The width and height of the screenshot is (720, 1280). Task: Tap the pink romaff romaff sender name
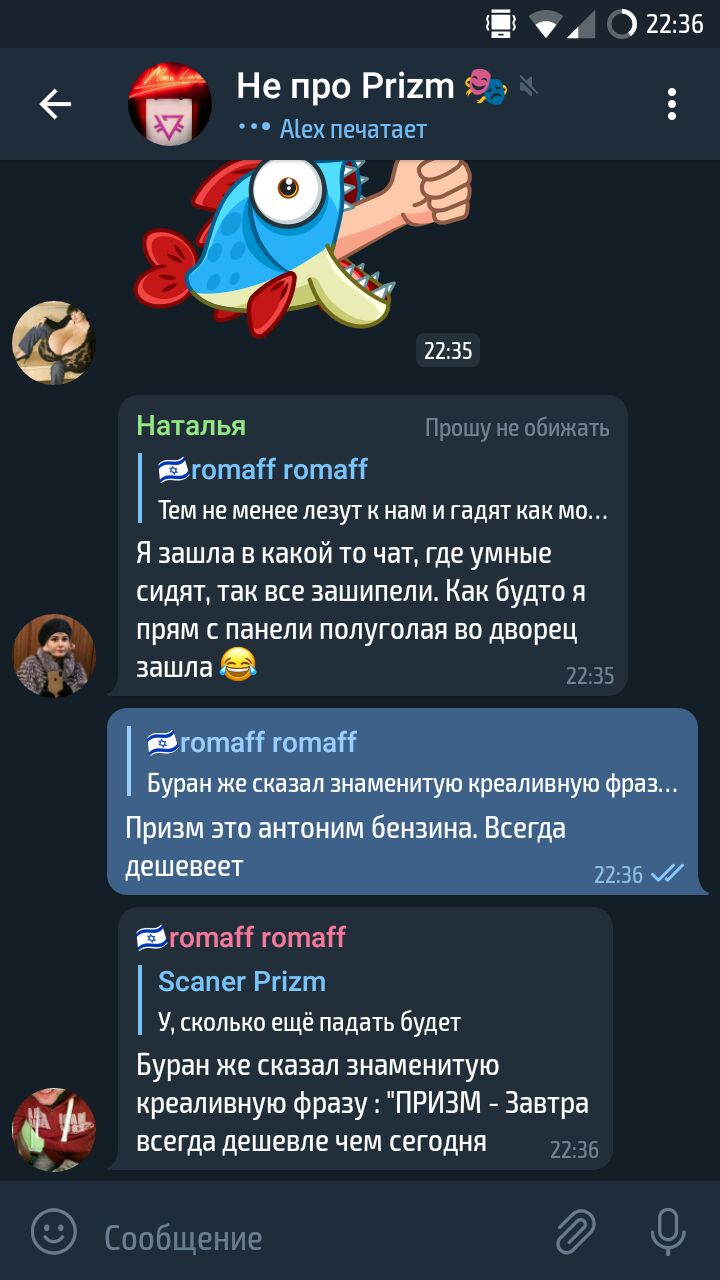pos(241,937)
